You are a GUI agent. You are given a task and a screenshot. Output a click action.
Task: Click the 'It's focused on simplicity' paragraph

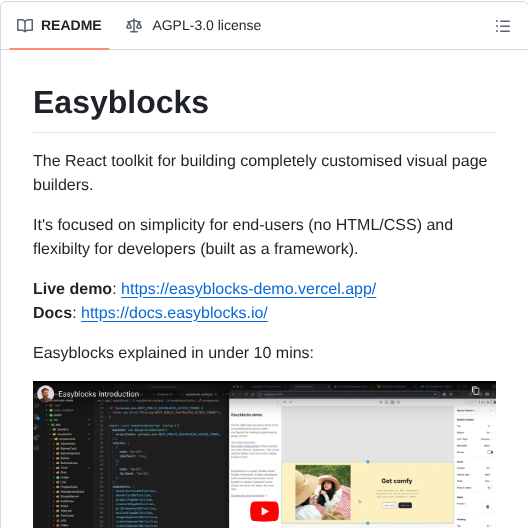(x=243, y=237)
